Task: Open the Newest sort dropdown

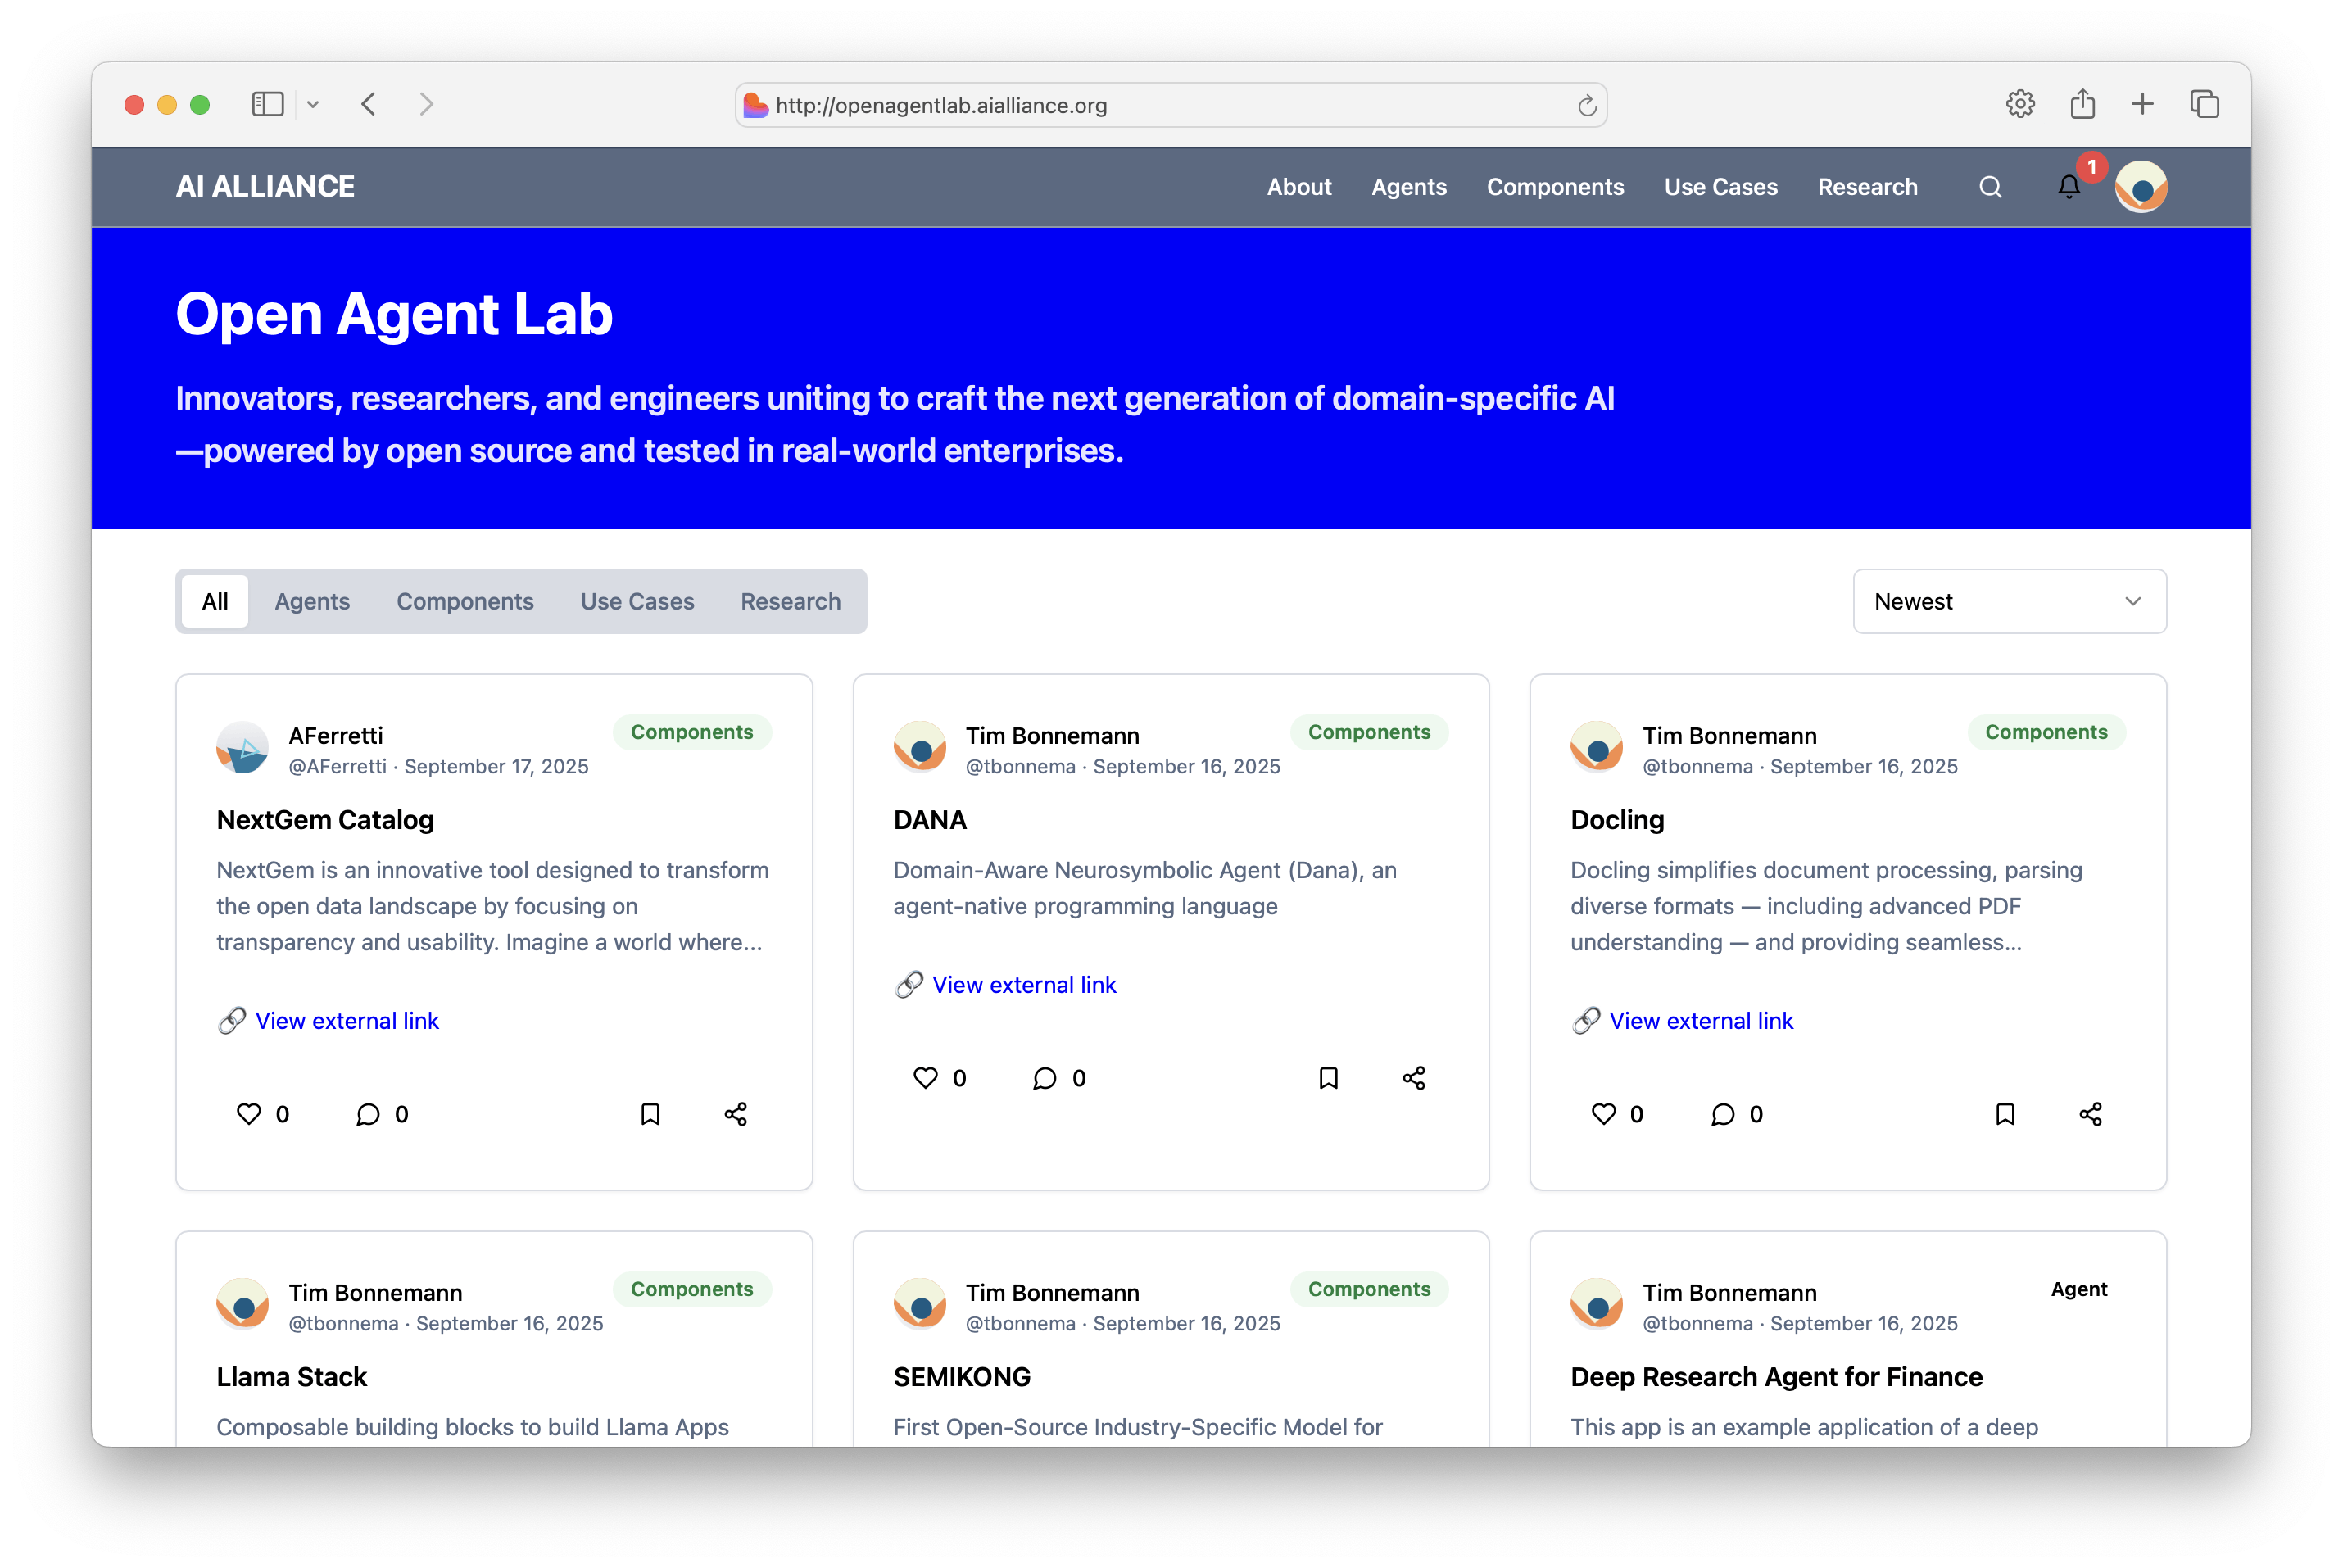Action: click(2009, 601)
